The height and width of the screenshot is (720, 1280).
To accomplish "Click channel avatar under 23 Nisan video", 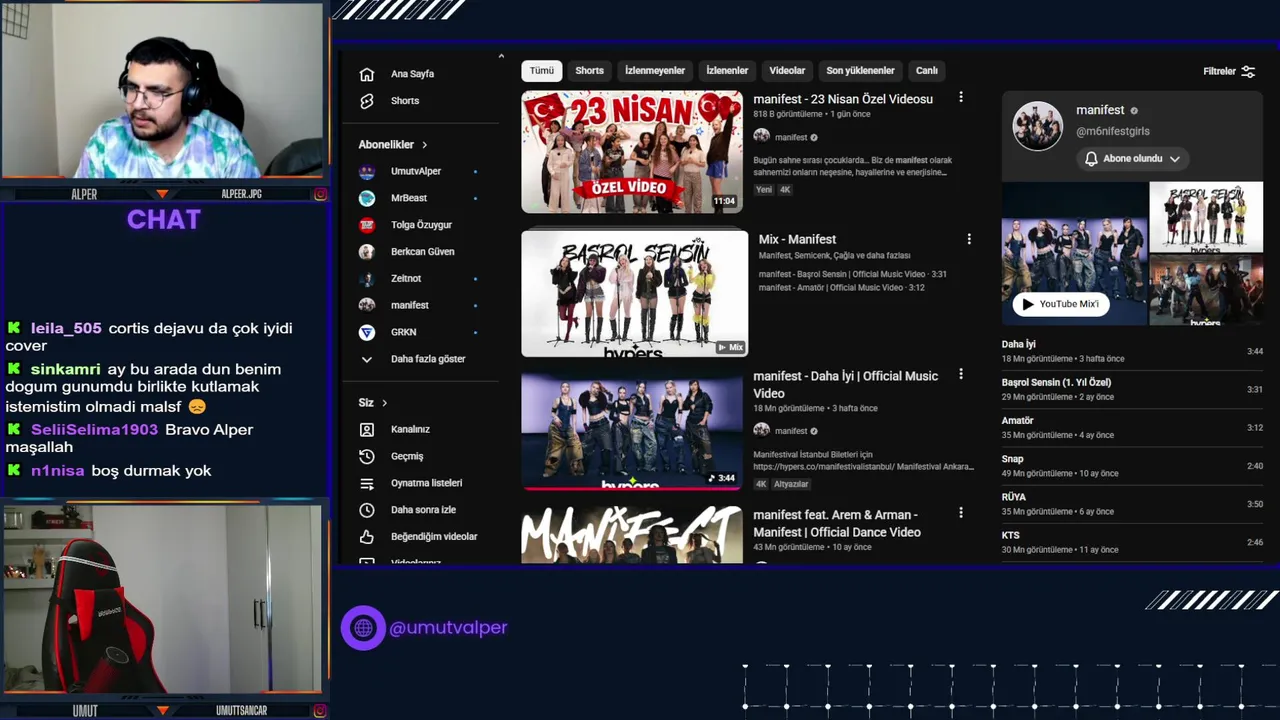I will click(761, 137).
